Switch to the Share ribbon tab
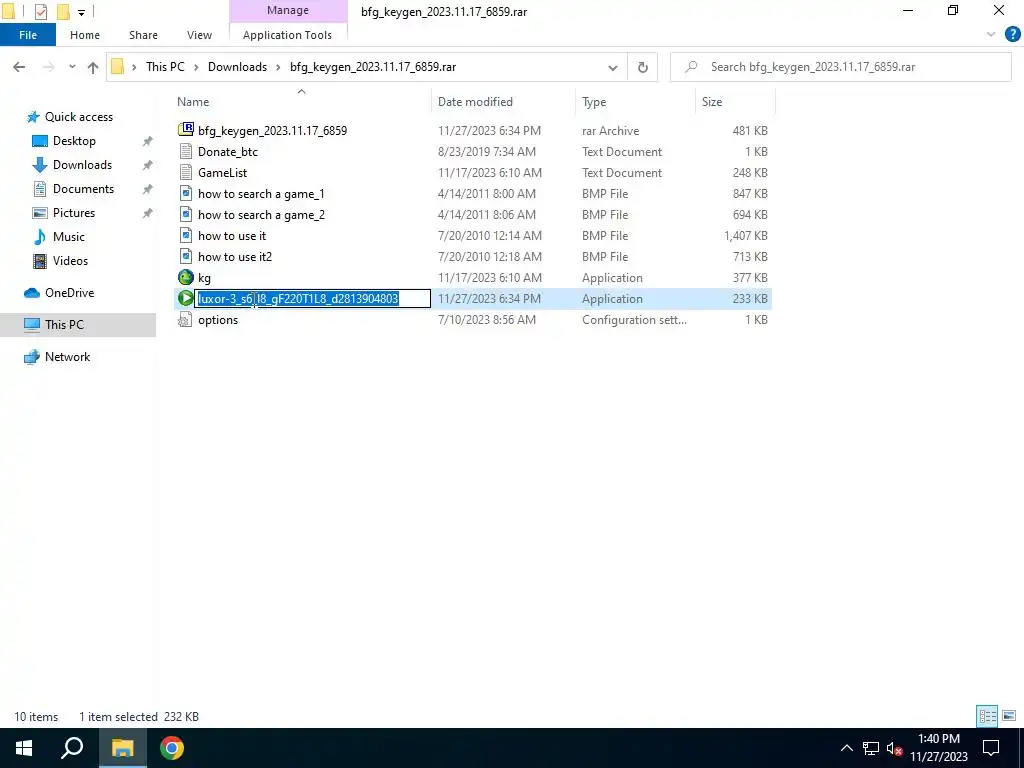Viewport: 1024px width, 768px height. [143, 35]
